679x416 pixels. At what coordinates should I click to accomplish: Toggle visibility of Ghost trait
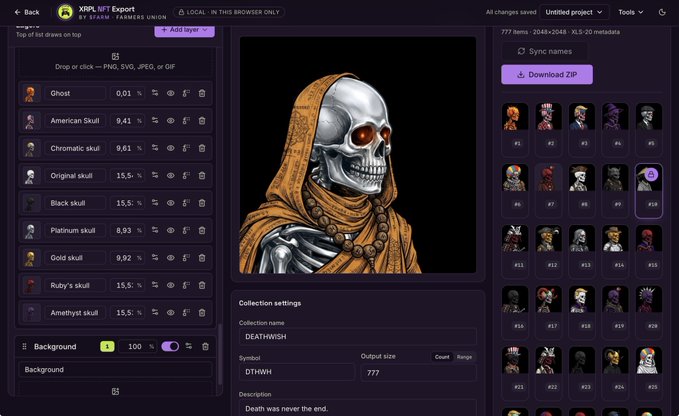tap(171, 93)
